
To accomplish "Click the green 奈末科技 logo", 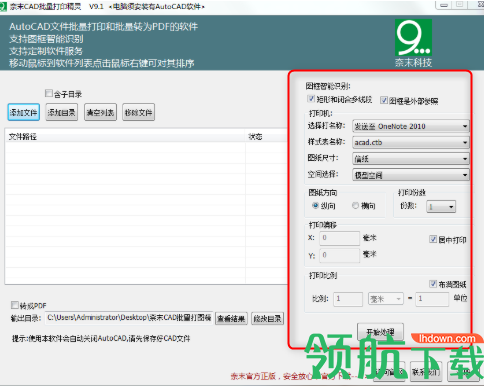I will (413, 37).
